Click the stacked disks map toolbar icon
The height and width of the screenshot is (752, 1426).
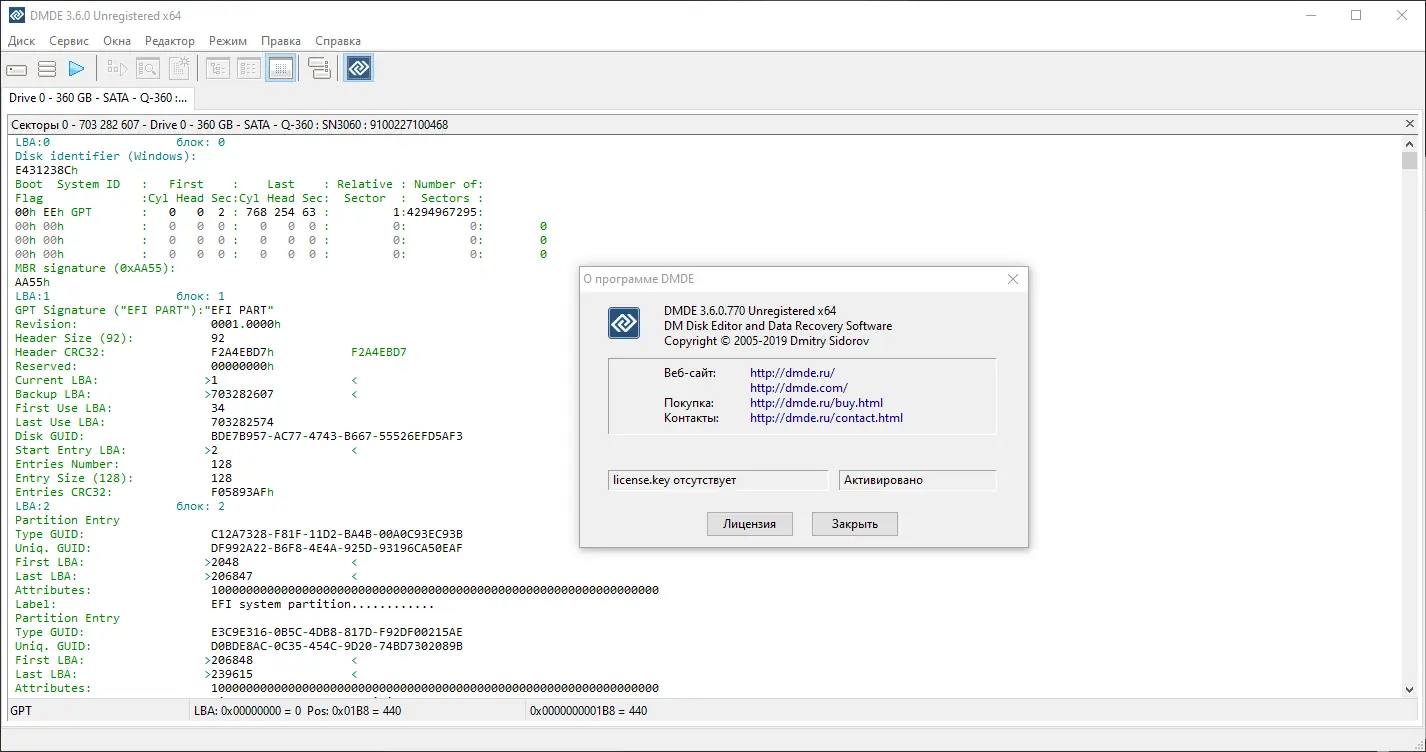tap(319, 69)
